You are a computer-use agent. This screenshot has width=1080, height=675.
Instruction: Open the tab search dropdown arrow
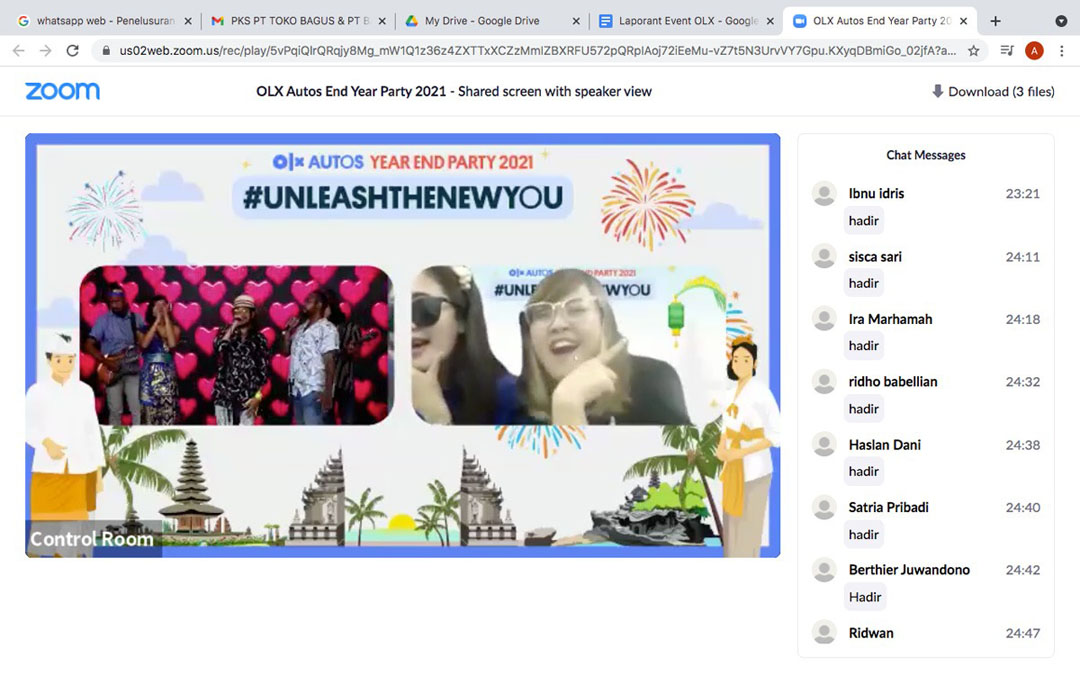pyautogui.click(x=1061, y=21)
